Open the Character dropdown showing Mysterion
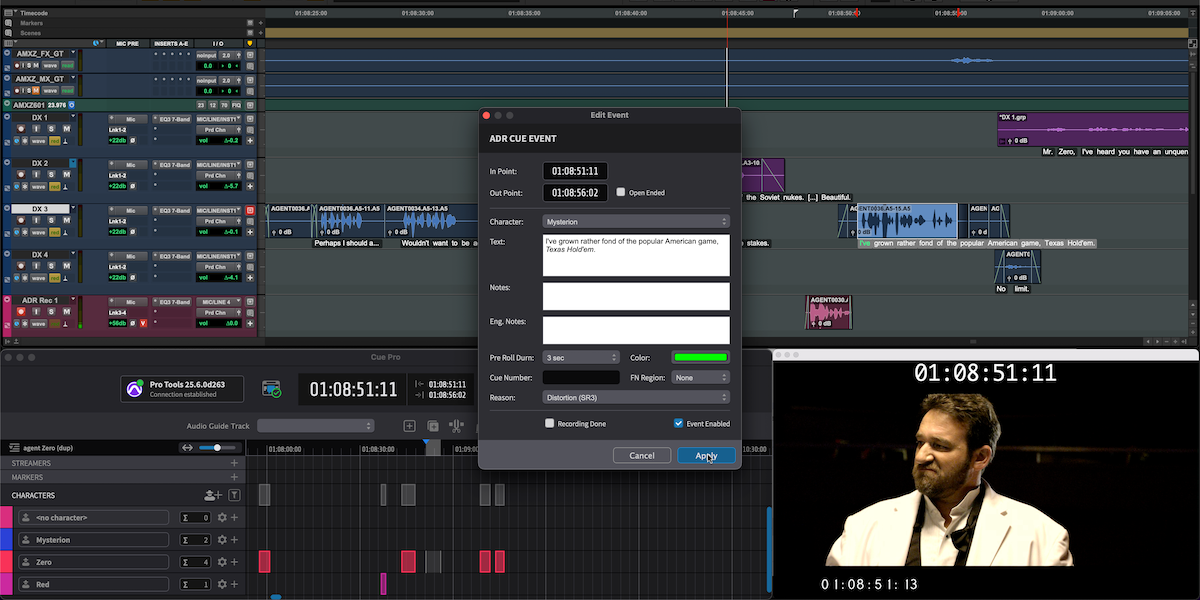 pos(635,221)
